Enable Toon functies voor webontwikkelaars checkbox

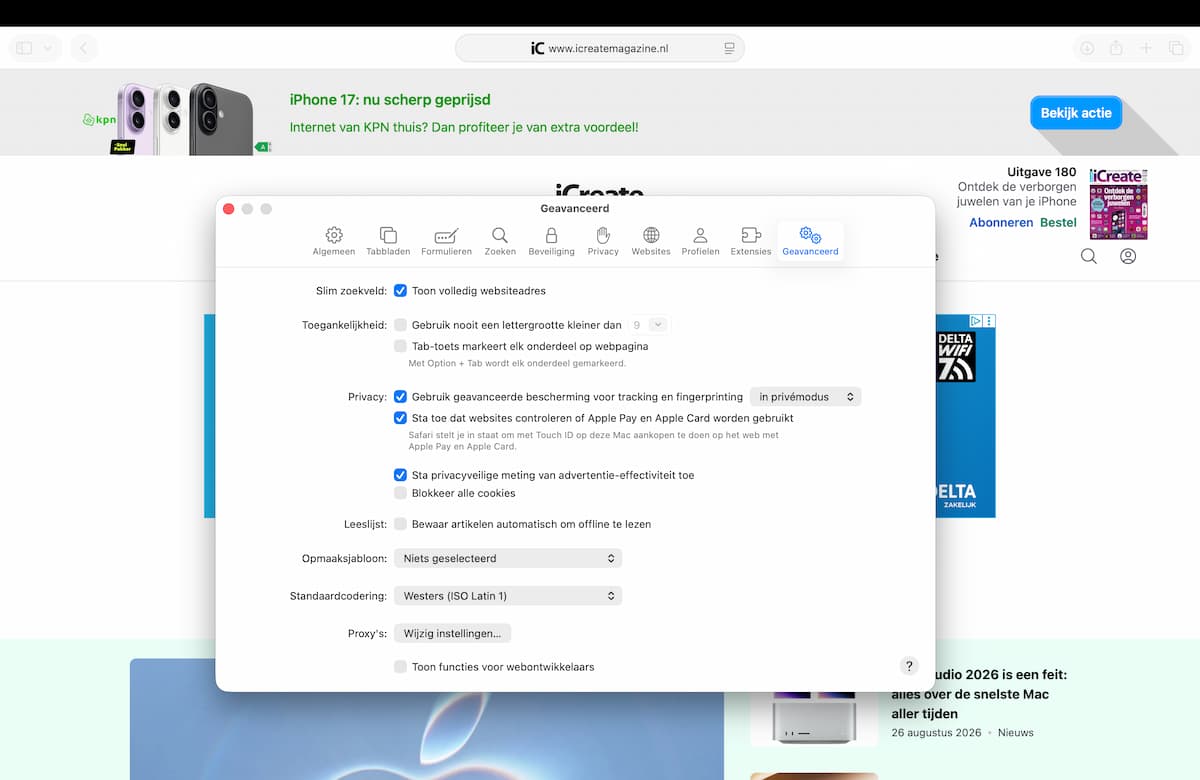tap(400, 667)
